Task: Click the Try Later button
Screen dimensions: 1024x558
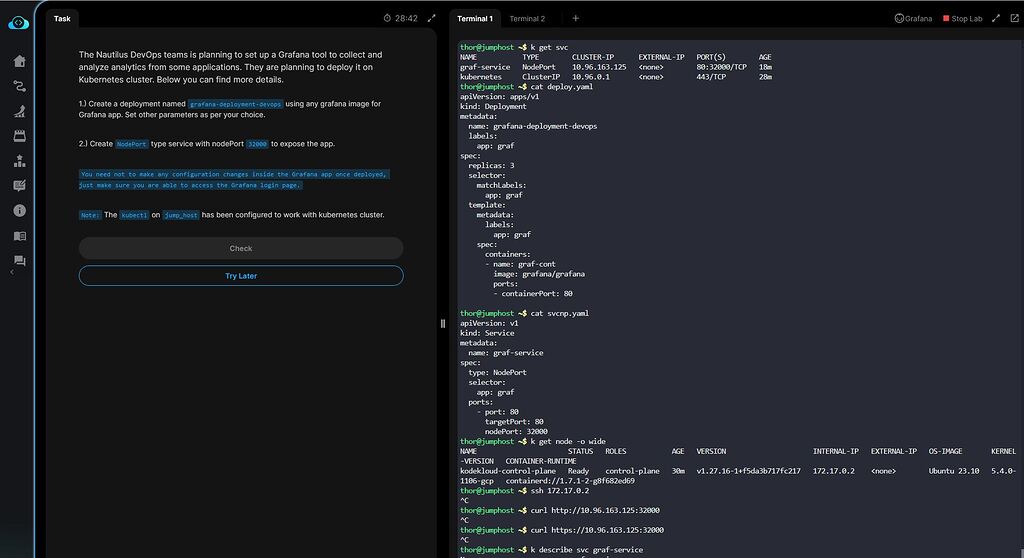Action: [241, 276]
